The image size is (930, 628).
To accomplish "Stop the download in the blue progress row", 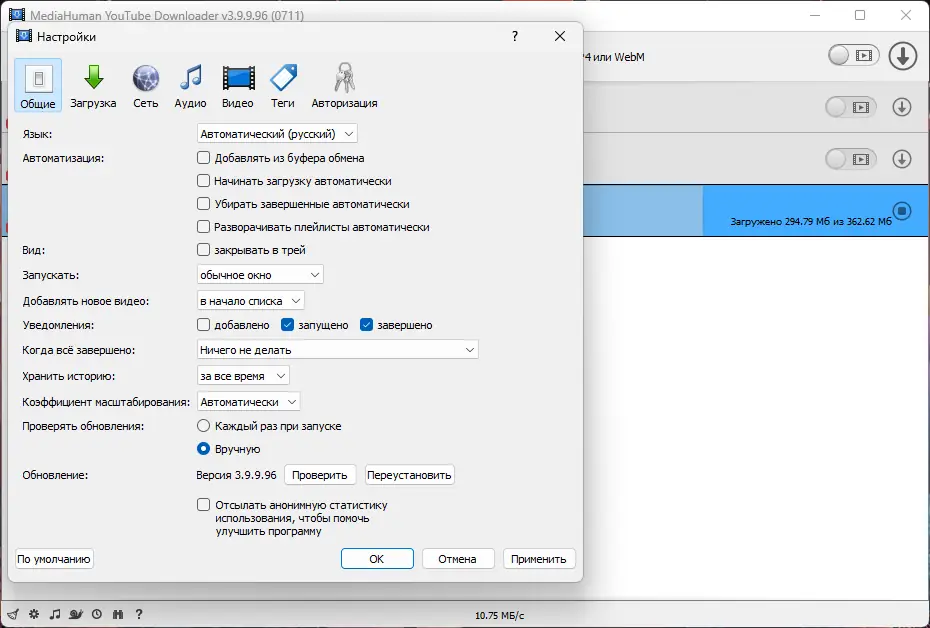I will click(902, 211).
